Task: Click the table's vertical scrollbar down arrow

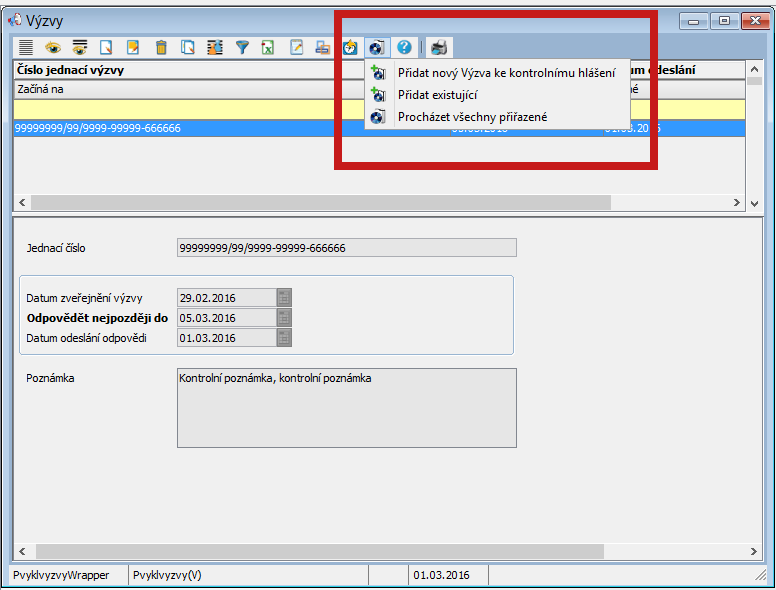Action: click(755, 203)
